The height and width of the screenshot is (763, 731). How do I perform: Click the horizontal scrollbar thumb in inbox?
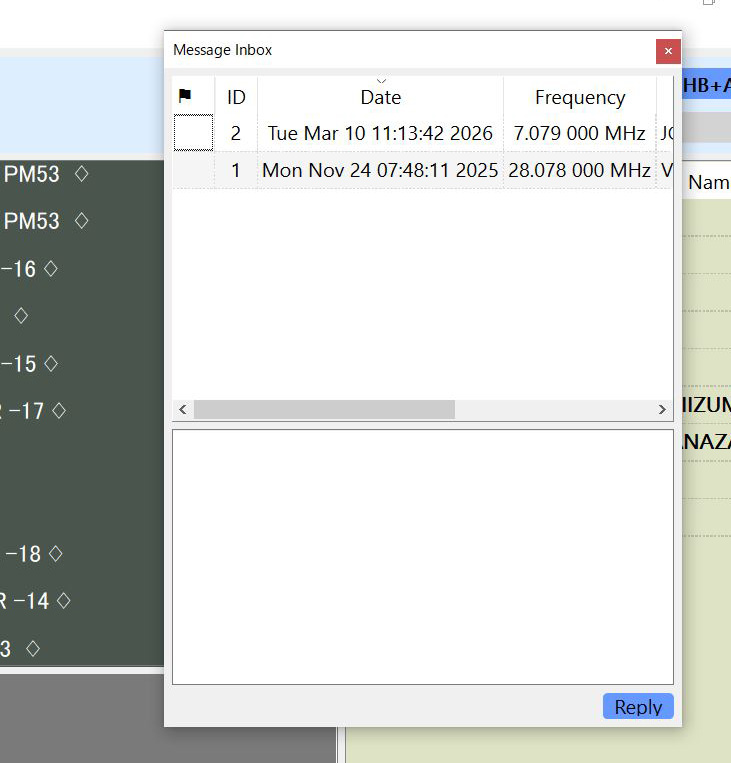324,409
